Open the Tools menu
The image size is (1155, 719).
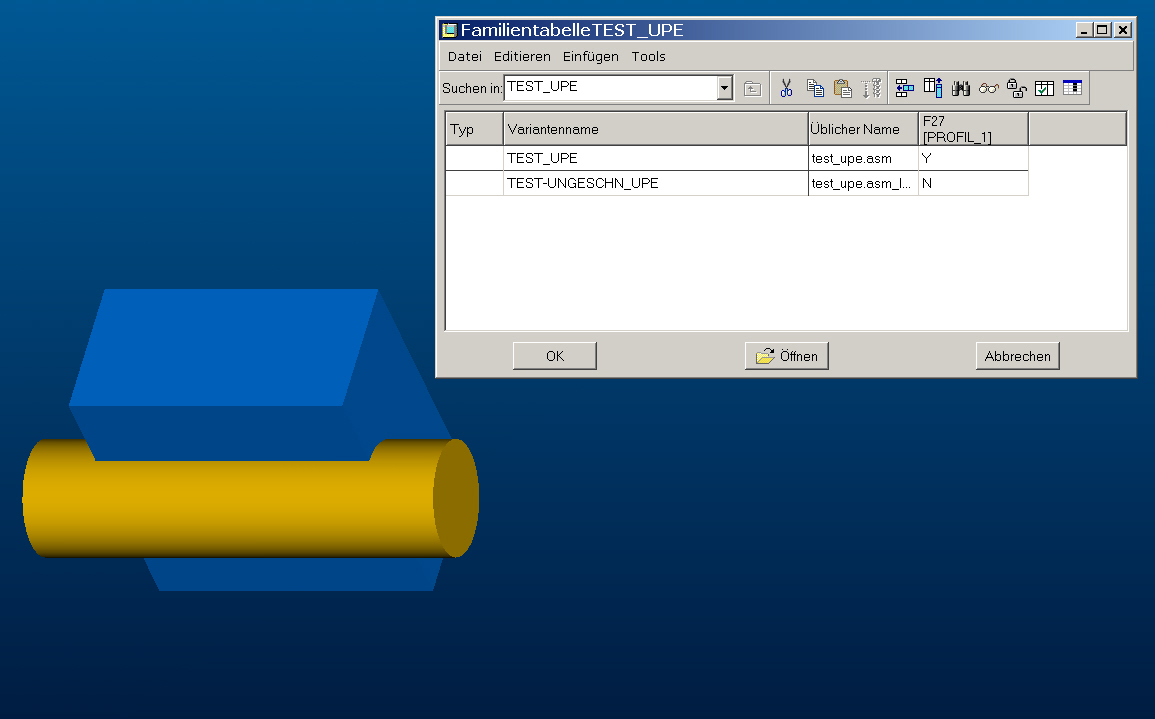(x=648, y=57)
